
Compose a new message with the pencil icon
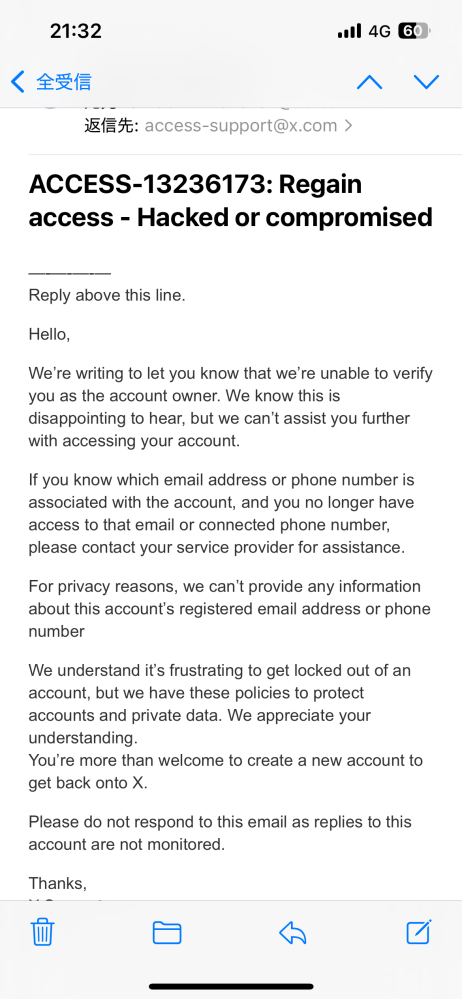419,932
